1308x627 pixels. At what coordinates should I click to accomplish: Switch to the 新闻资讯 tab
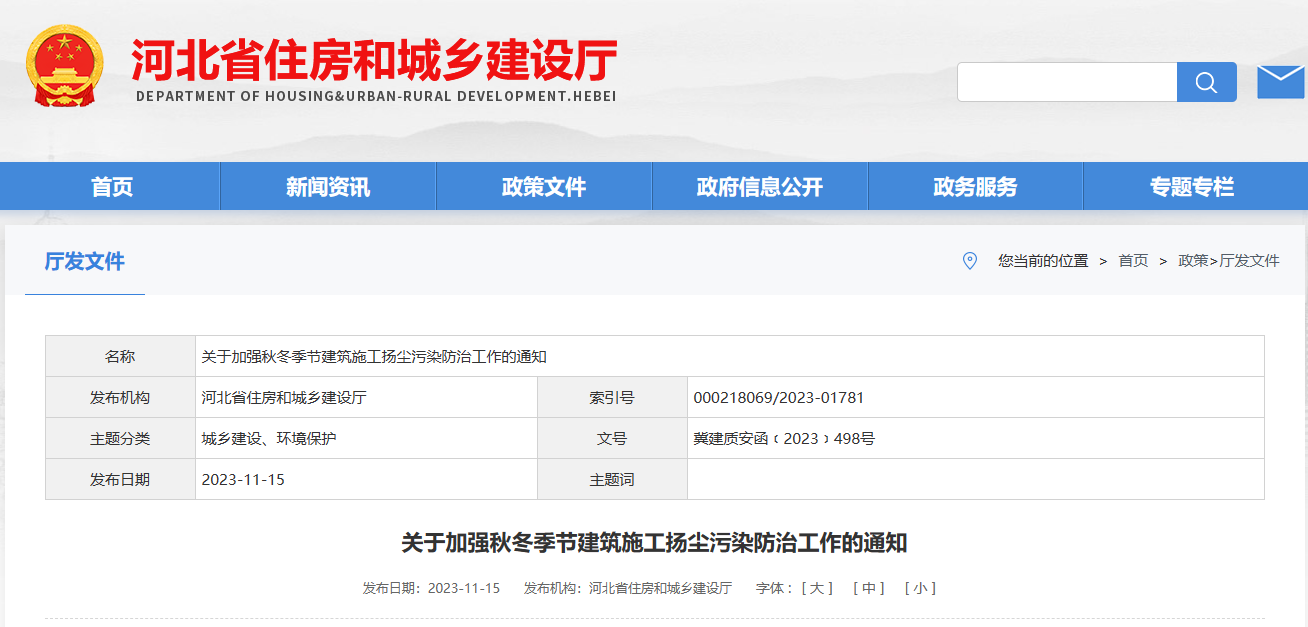pyautogui.click(x=327, y=185)
